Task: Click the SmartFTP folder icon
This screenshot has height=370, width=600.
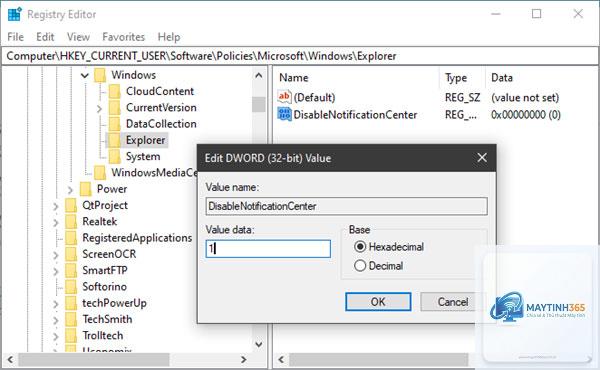Action: pos(71,271)
